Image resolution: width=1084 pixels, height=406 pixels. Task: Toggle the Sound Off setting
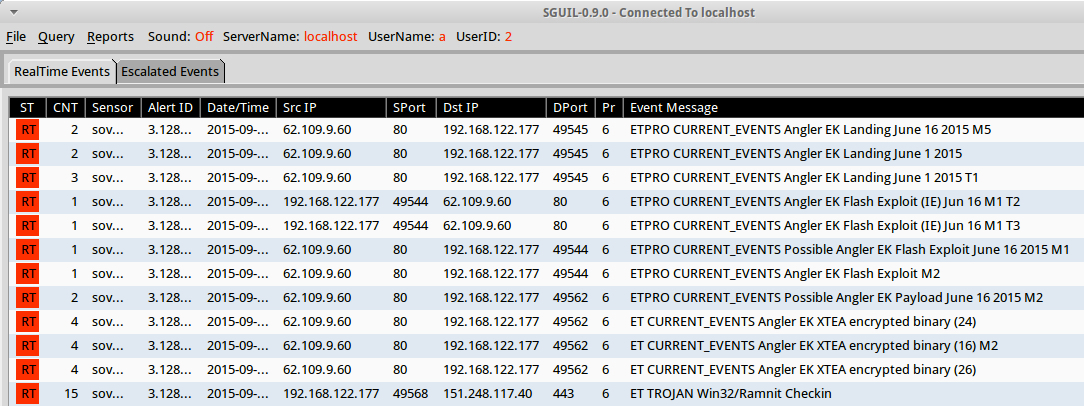point(204,36)
